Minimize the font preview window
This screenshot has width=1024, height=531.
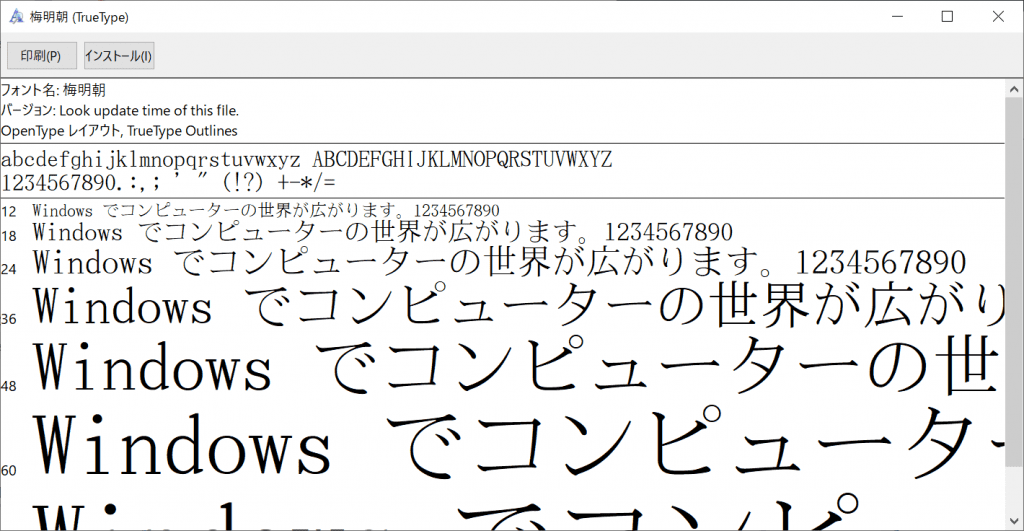pos(897,16)
